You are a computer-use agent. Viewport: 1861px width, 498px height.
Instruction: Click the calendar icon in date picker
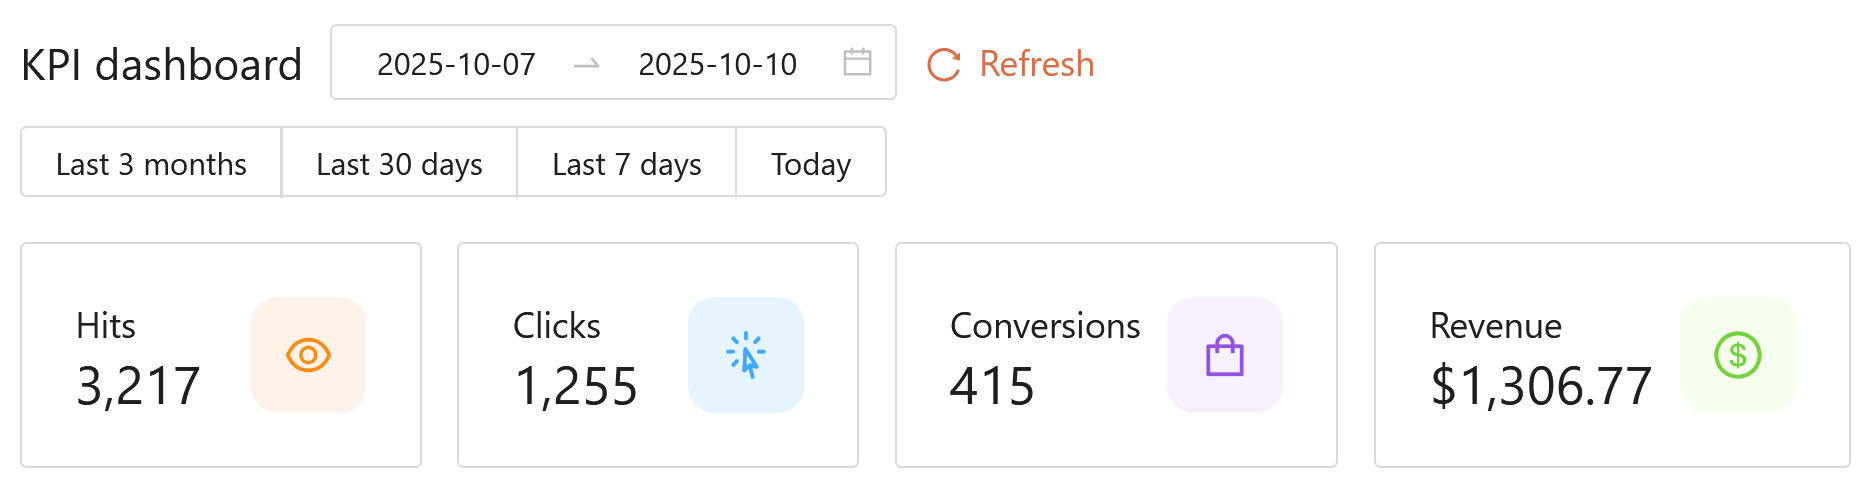(x=857, y=63)
